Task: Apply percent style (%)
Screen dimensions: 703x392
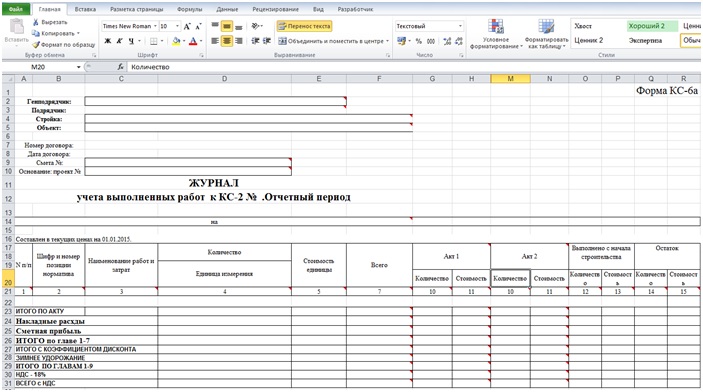Action: tap(418, 41)
